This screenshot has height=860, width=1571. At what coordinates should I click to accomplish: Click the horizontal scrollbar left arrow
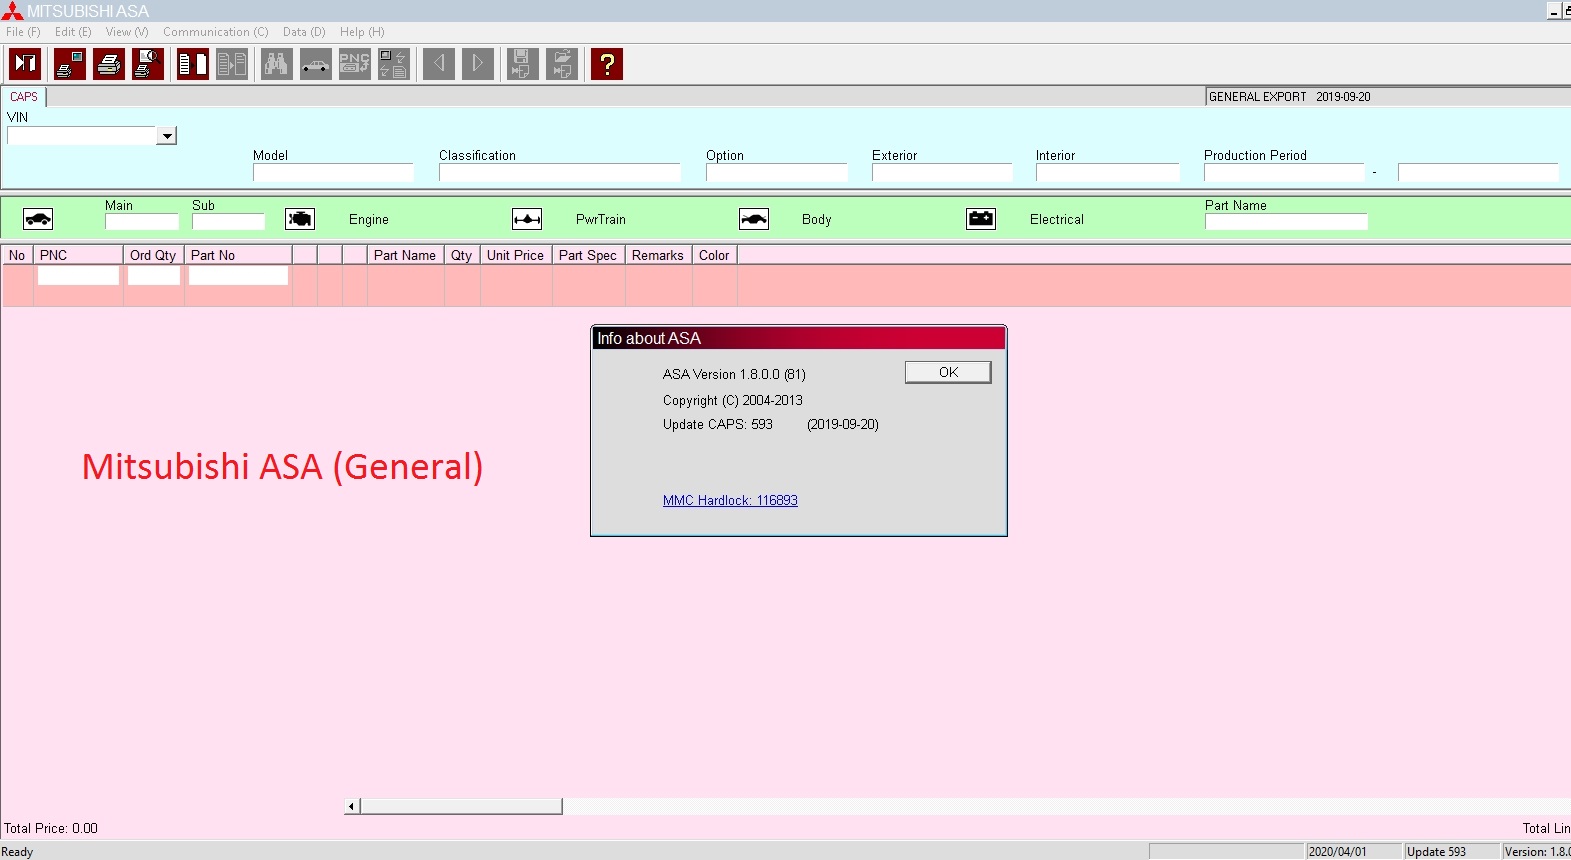[351, 806]
